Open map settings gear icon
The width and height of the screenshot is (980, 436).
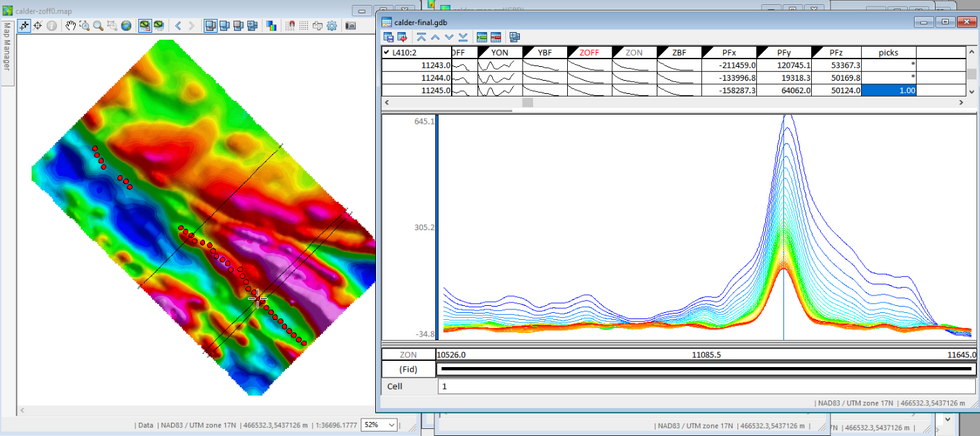point(333,25)
